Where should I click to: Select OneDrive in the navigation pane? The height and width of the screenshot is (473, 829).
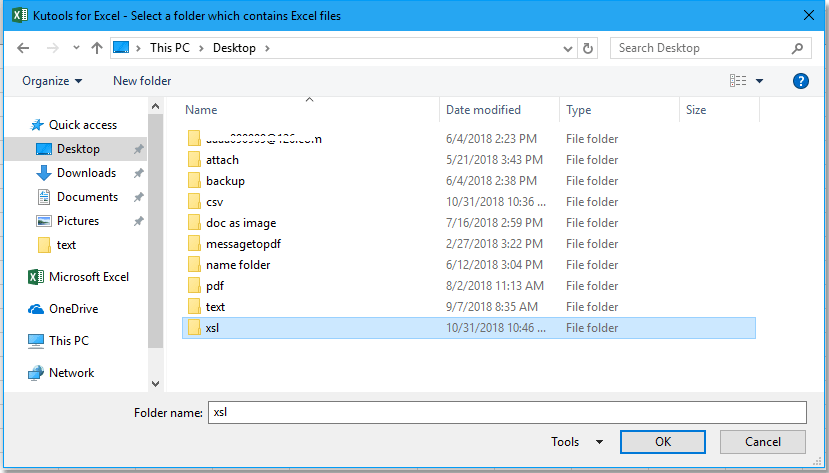pyautogui.click(x=73, y=309)
